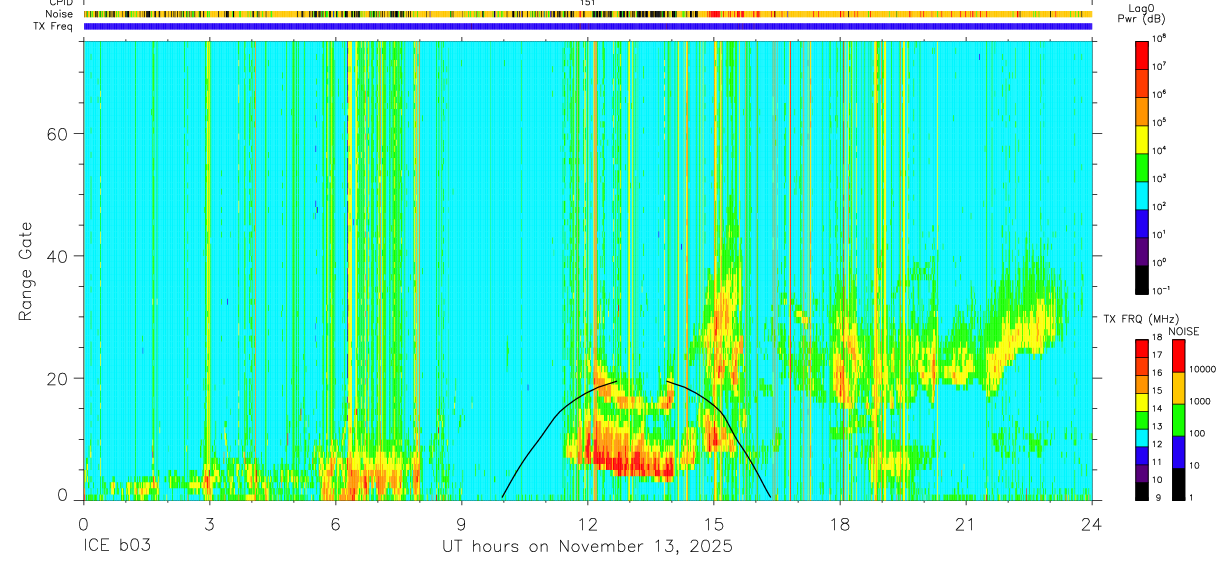1228x567 pixels.
Task: Click the red high-power echo near hour 13
Action: [633, 463]
